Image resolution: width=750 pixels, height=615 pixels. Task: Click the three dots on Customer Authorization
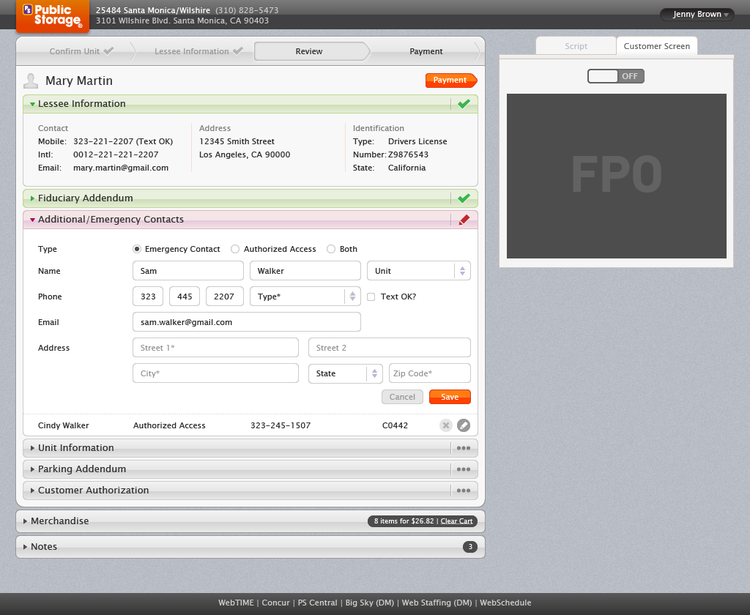coord(463,490)
